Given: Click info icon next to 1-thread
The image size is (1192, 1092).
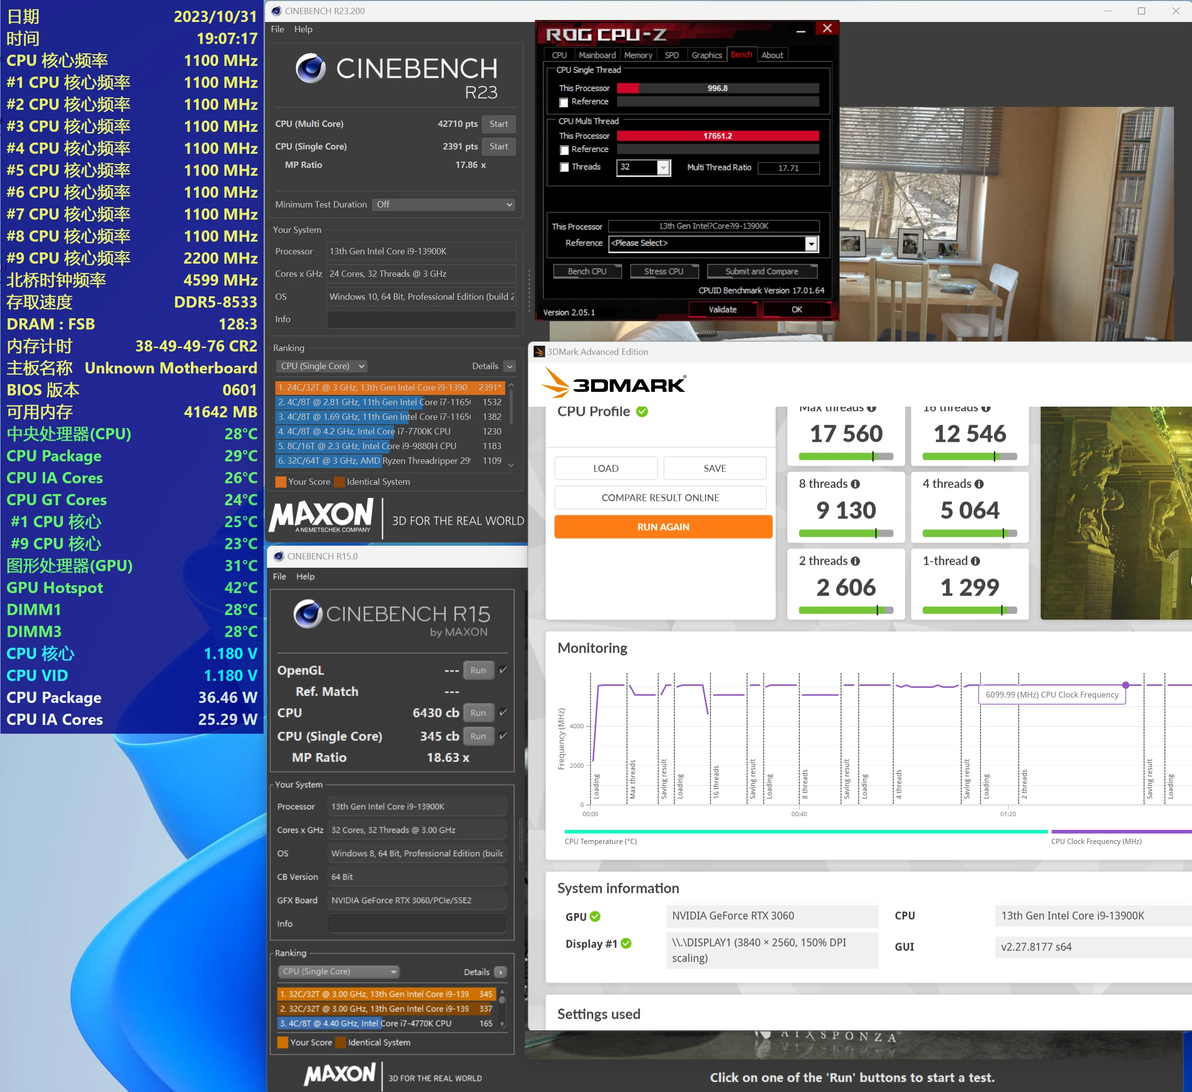Looking at the screenshot, I should pos(975,561).
